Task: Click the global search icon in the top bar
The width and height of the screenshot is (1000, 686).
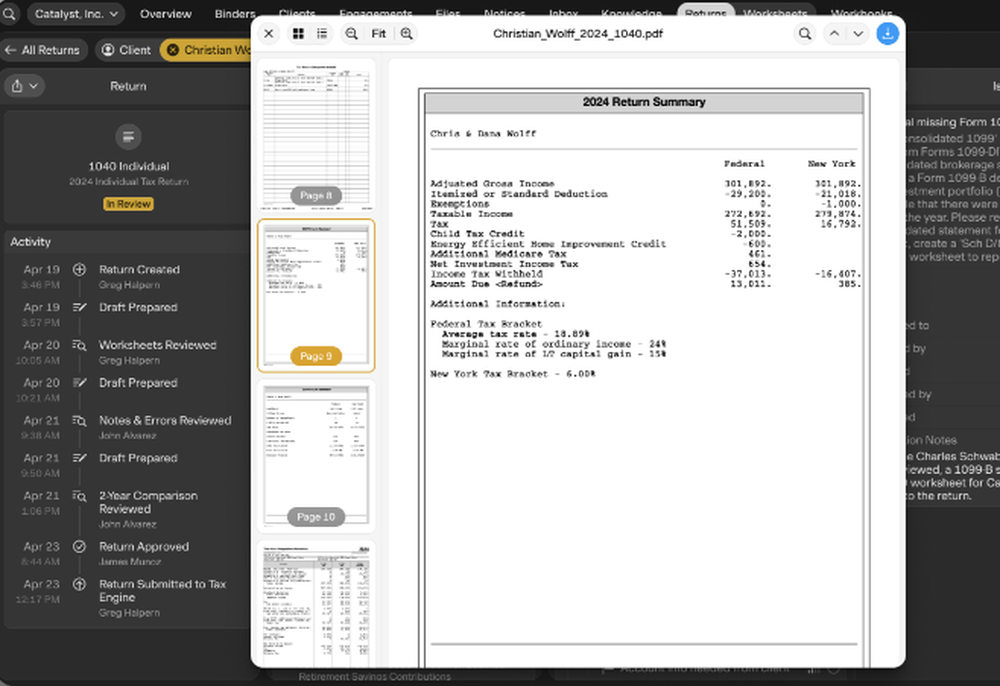Action: [9, 13]
